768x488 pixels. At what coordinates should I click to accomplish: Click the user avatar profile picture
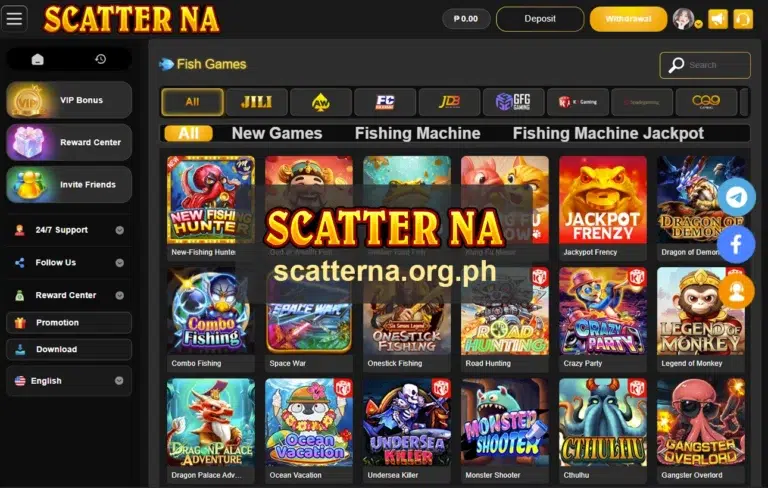pyautogui.click(x=684, y=19)
